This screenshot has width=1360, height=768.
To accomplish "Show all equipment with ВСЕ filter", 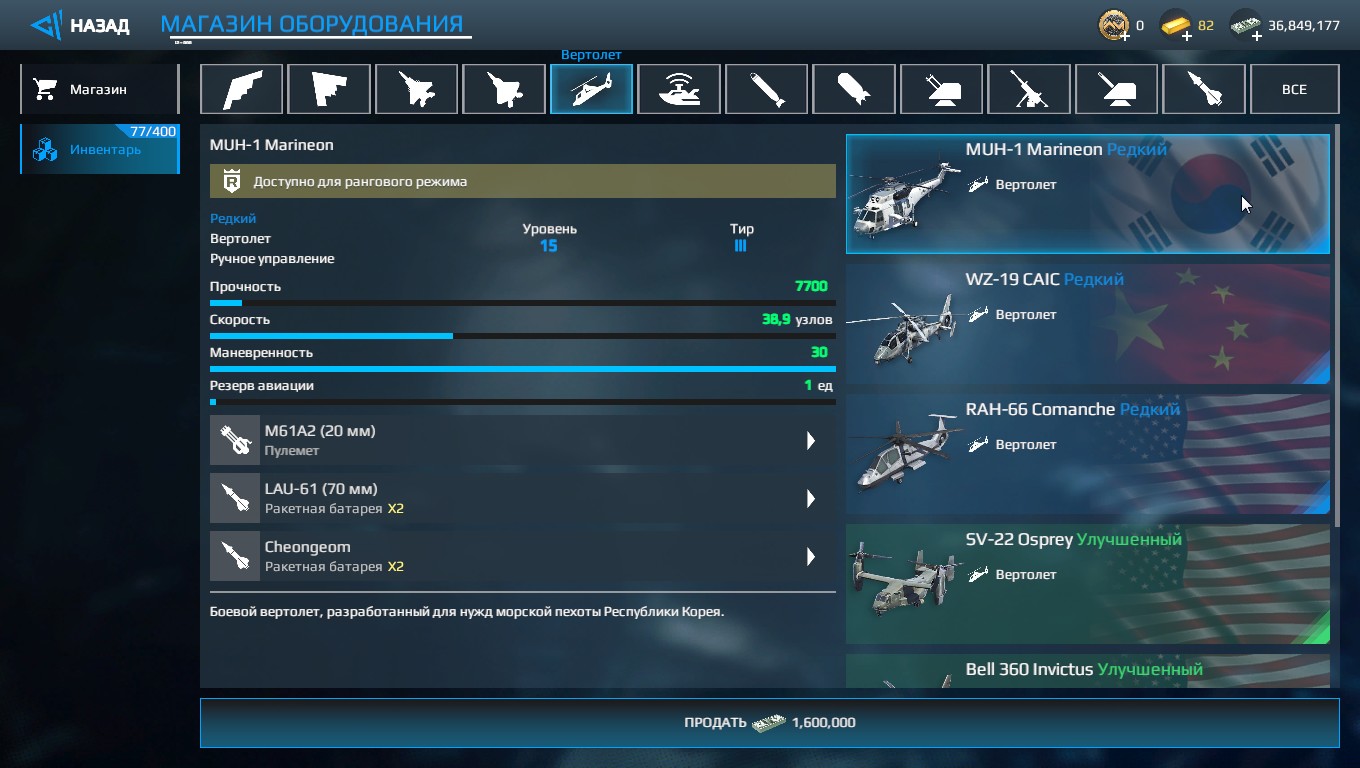I will click(x=1294, y=89).
